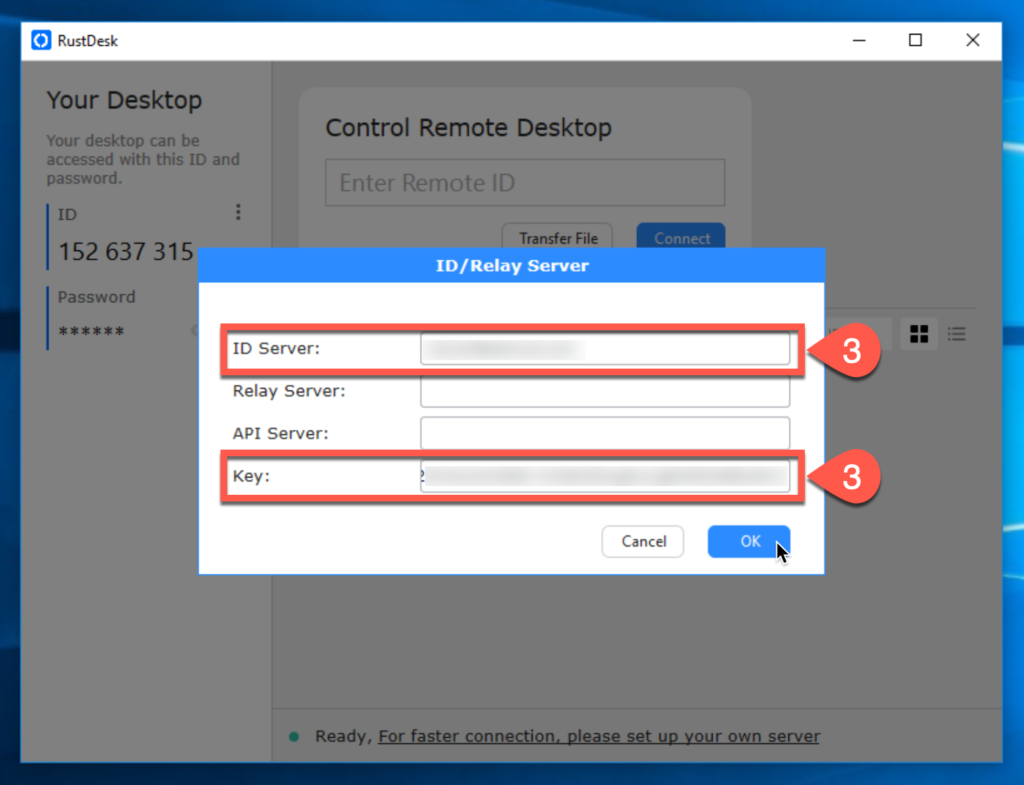The height and width of the screenshot is (785, 1024).
Task: Click the desktop ID number 152 637 315
Action: [126, 251]
